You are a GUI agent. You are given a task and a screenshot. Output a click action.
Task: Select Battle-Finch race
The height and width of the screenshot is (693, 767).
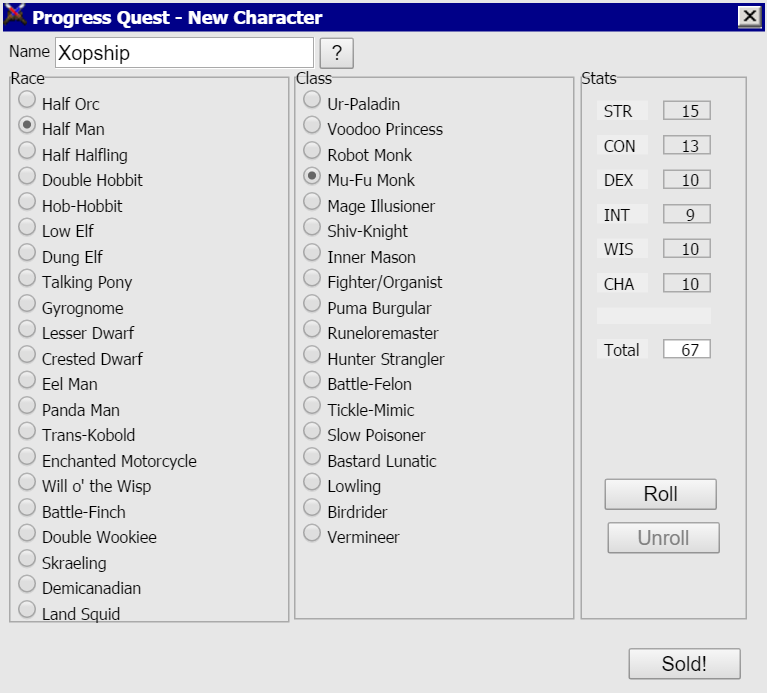(27, 508)
